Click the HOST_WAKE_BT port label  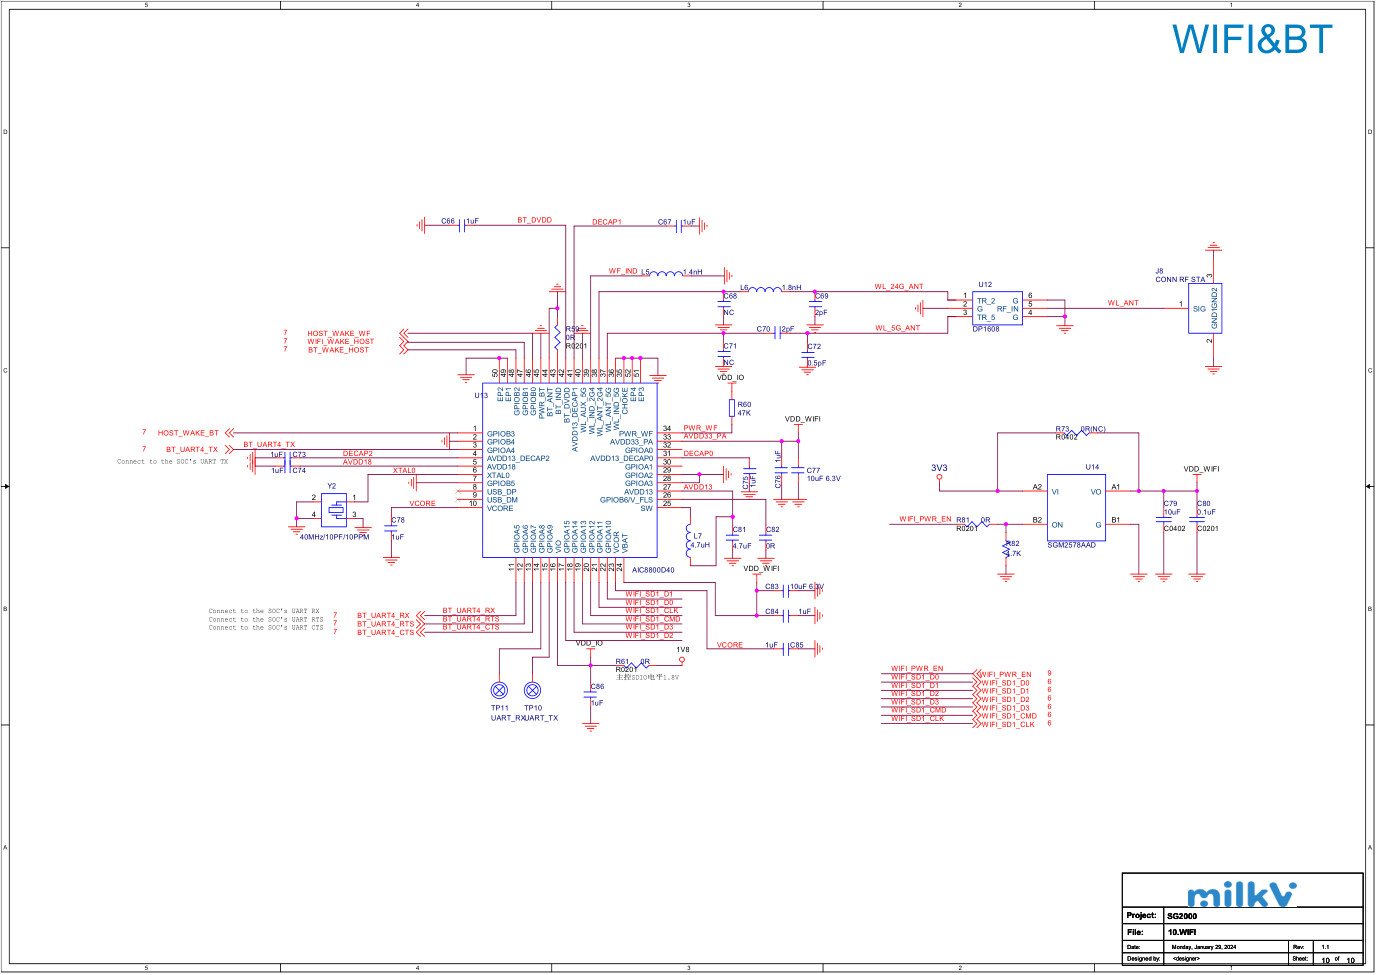pos(188,433)
